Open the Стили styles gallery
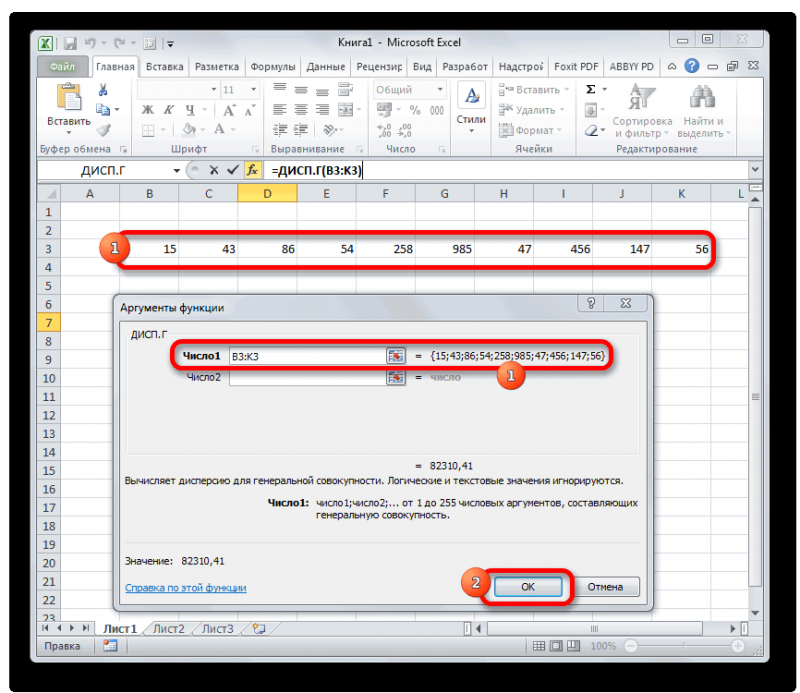This screenshot has width=800, height=693. click(471, 109)
